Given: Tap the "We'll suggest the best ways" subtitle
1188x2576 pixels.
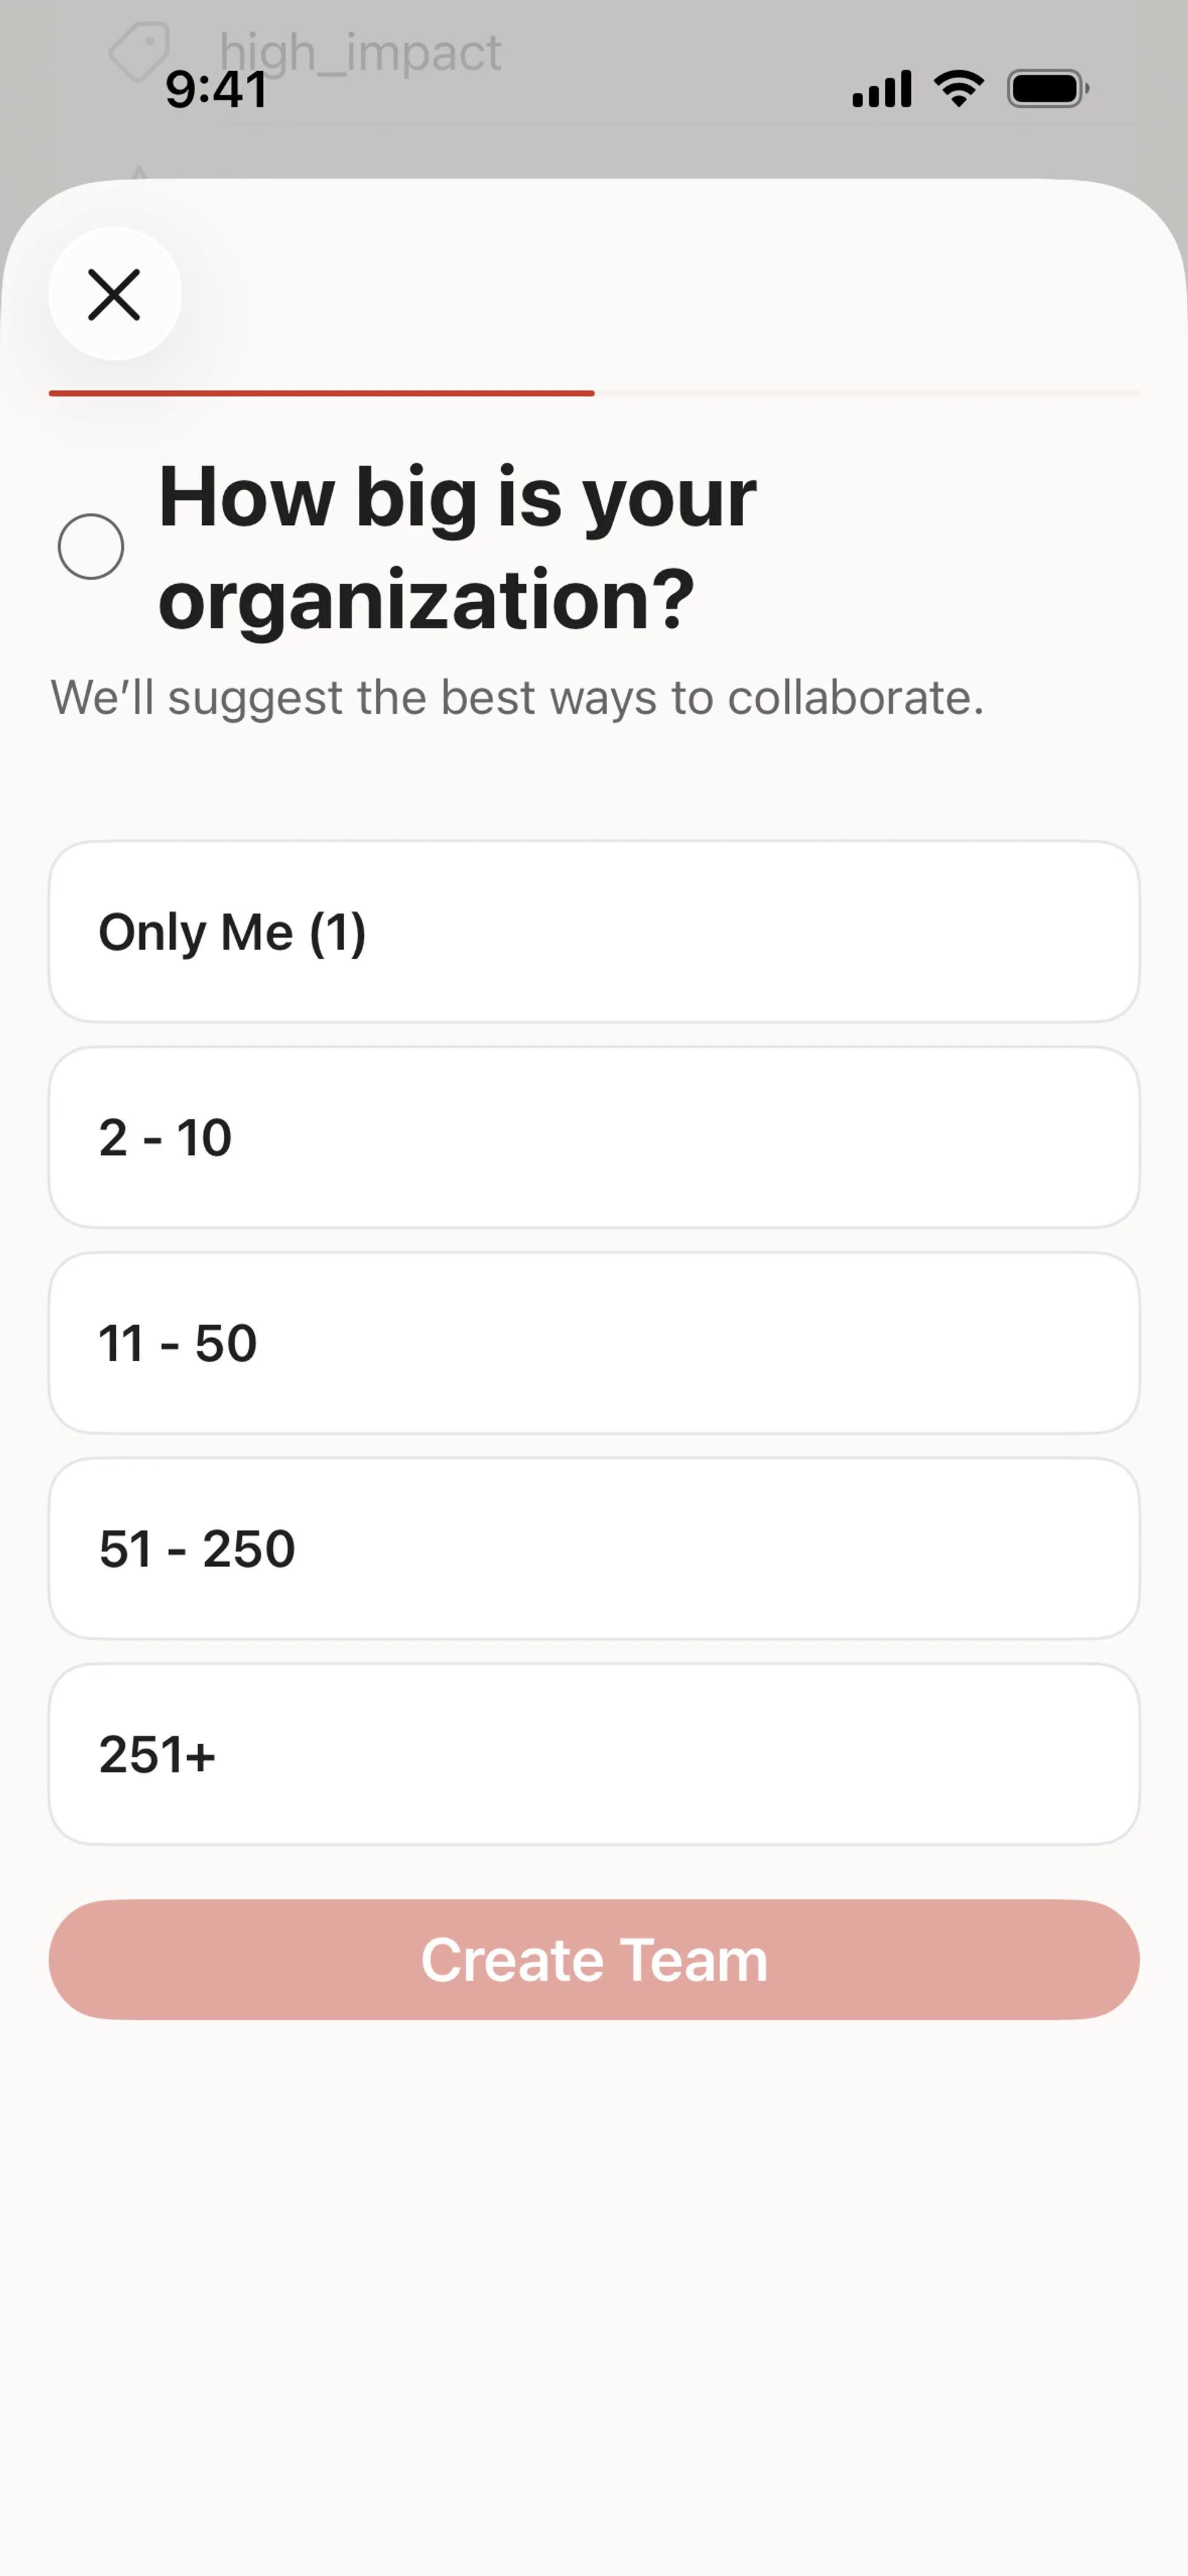Looking at the screenshot, I should click(517, 698).
